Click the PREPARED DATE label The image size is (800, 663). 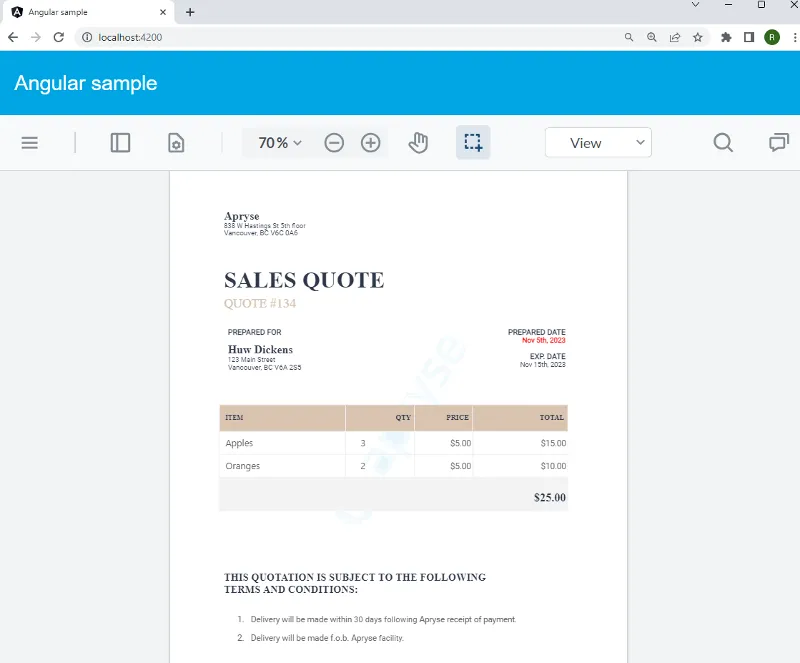tap(536, 332)
